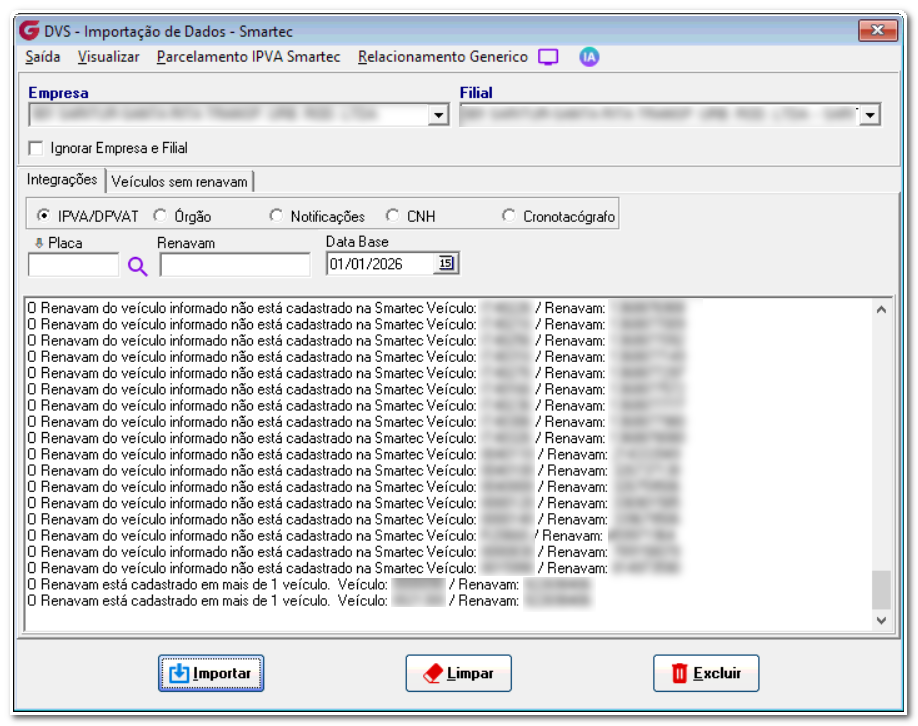Click the Excluir button

click(706, 673)
